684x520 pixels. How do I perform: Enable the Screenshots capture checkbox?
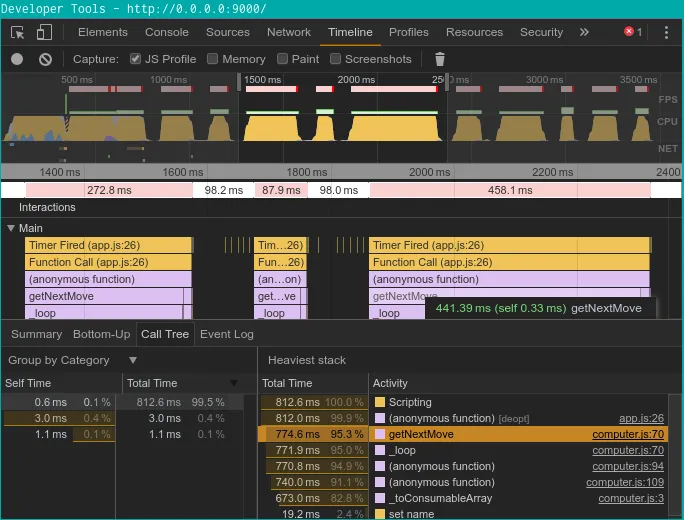point(335,58)
